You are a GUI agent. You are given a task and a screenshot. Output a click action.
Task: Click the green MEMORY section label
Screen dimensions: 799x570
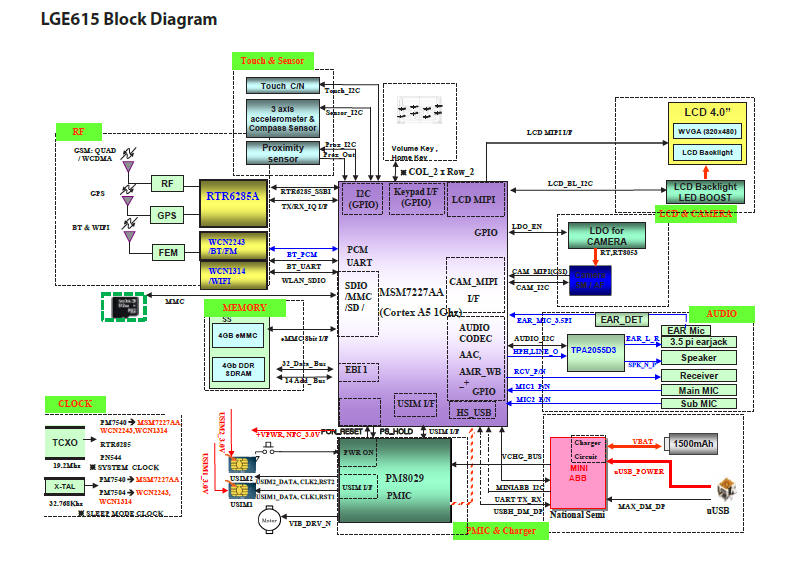(x=245, y=308)
